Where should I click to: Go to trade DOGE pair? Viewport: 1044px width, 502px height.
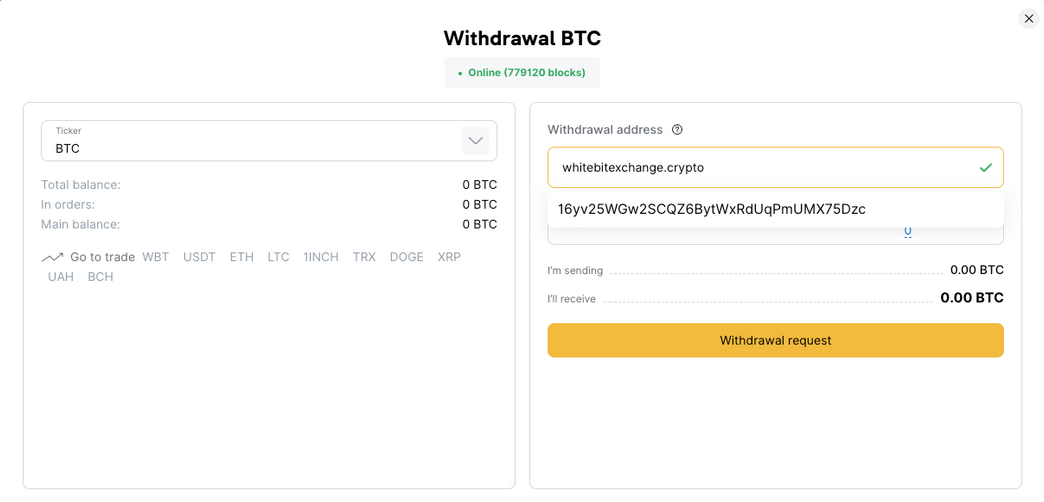click(x=407, y=257)
